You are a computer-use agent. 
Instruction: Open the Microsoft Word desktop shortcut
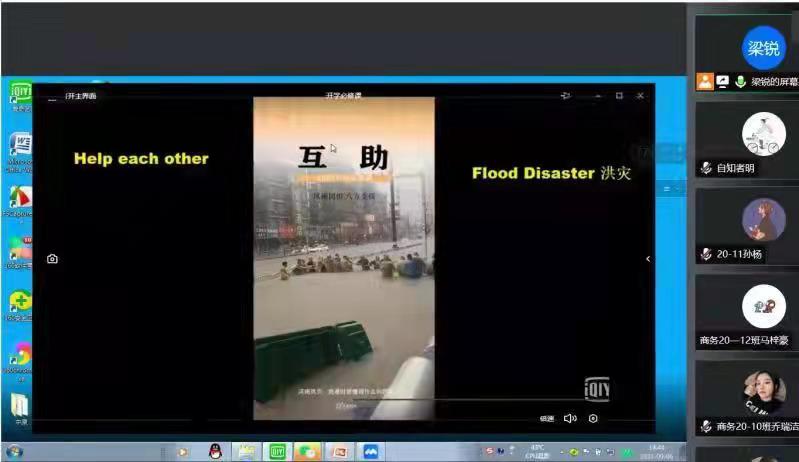click(20, 145)
